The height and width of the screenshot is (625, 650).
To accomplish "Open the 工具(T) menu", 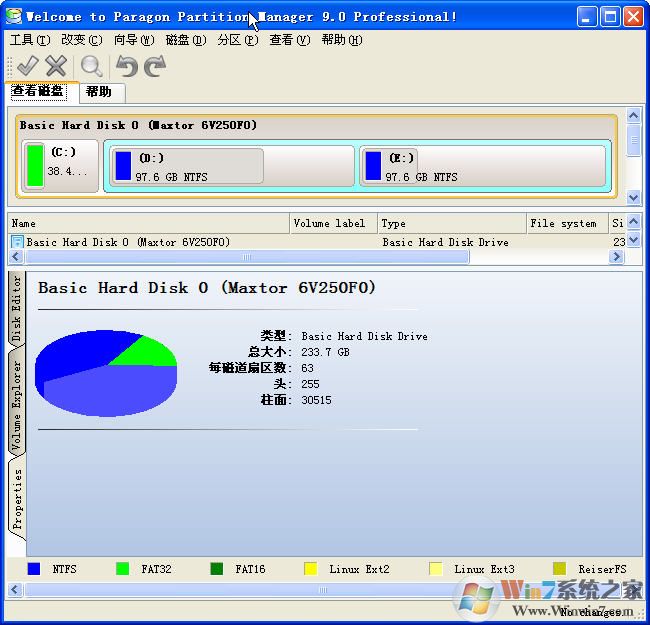I will pyautogui.click(x=29, y=40).
